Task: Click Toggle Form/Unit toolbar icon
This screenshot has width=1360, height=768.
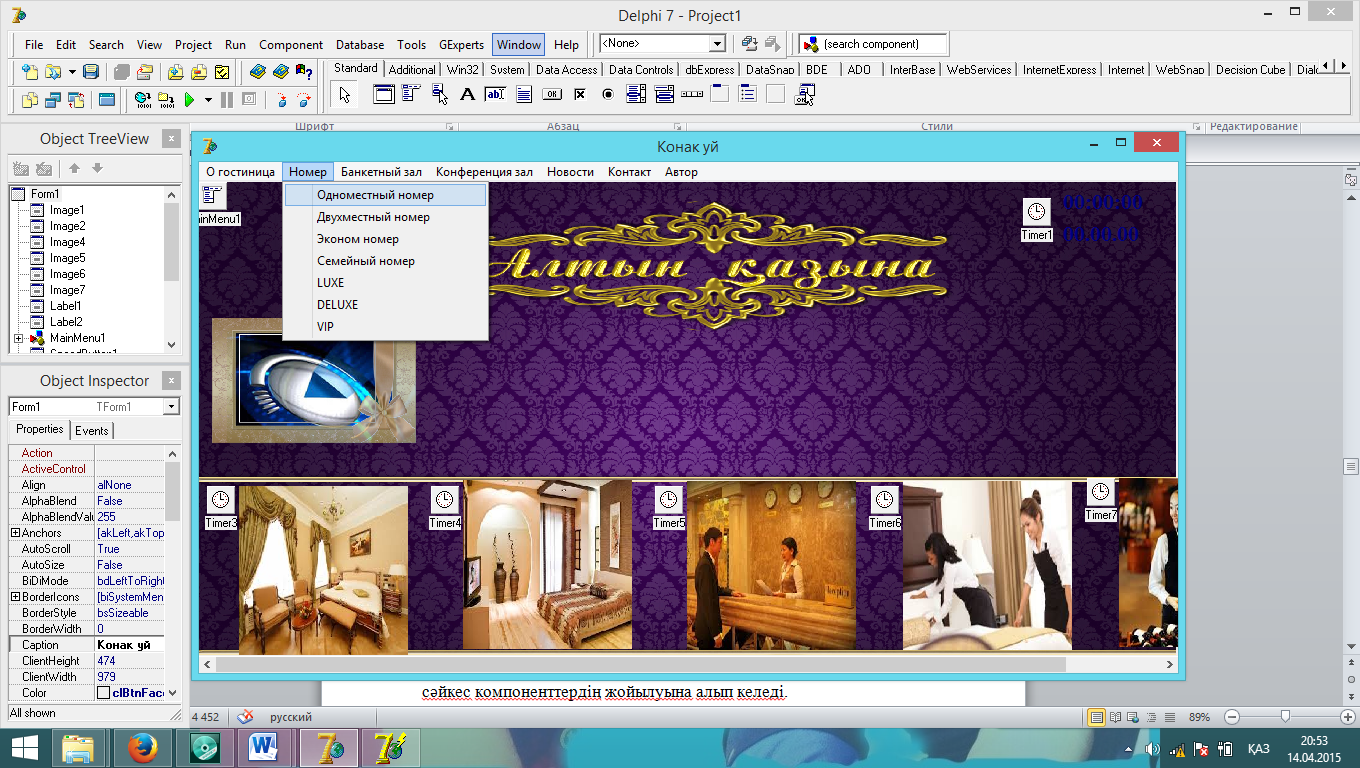Action: click(75, 99)
